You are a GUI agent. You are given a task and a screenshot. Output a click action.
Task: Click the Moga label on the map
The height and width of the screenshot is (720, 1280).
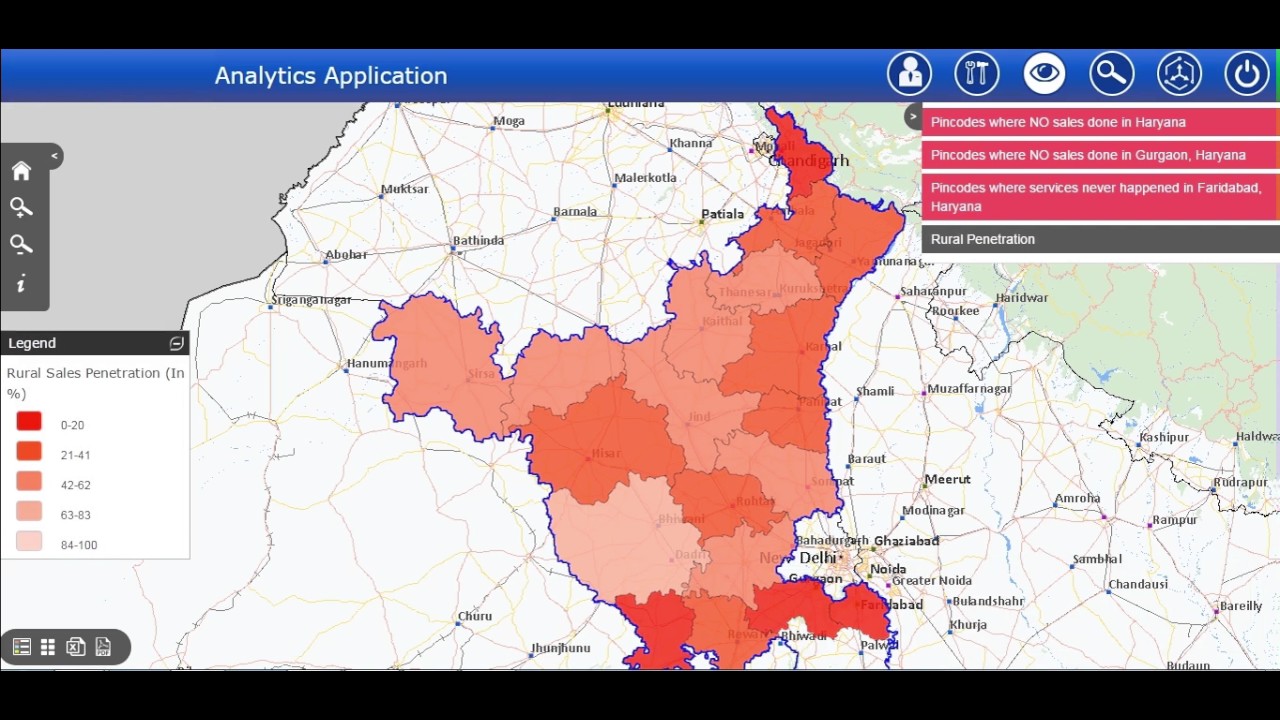point(509,121)
